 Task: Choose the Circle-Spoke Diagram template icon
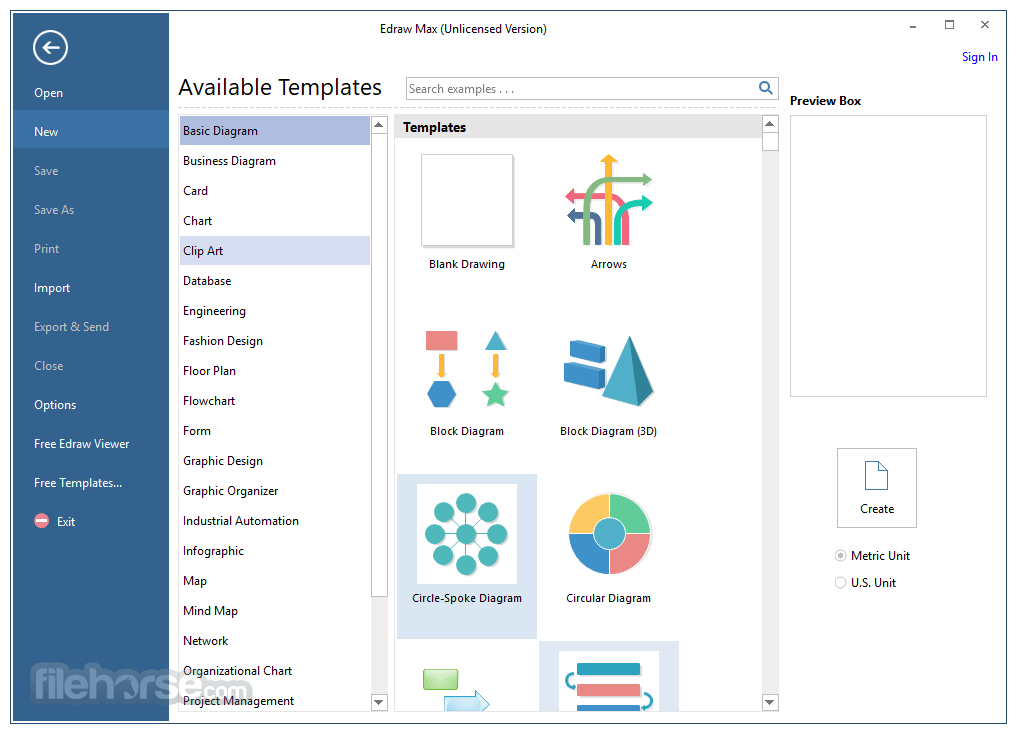[466, 534]
